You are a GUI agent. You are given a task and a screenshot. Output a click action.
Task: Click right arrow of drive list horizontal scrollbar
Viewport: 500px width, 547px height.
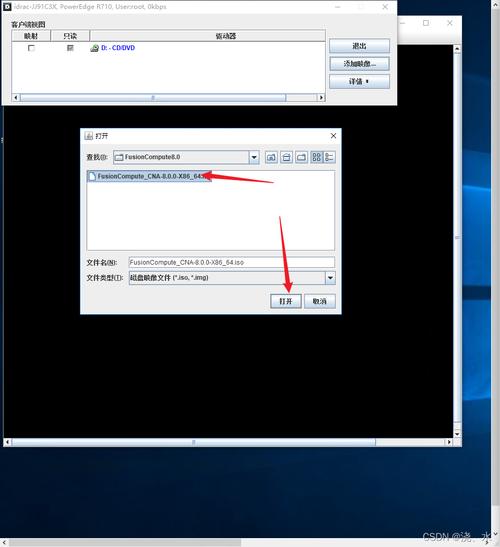[321, 98]
